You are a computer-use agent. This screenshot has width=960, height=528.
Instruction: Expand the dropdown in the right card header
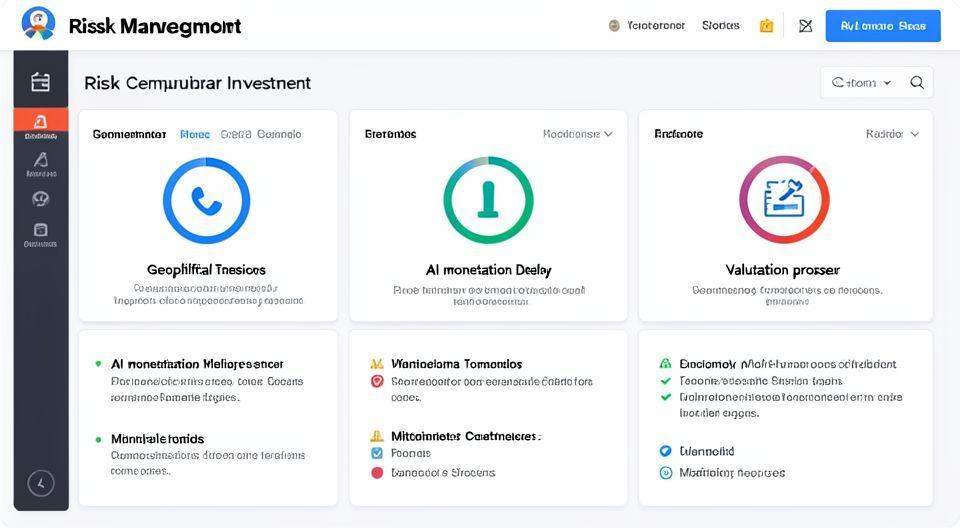coord(892,134)
